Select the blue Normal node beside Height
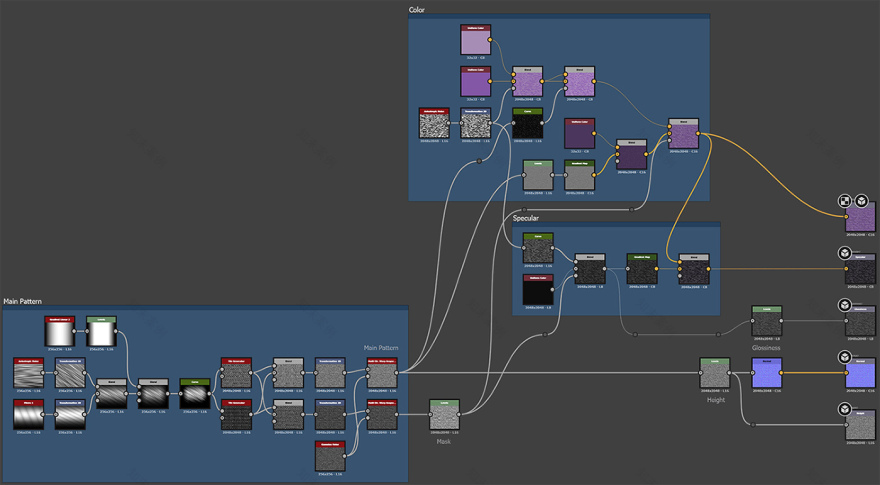 point(765,373)
